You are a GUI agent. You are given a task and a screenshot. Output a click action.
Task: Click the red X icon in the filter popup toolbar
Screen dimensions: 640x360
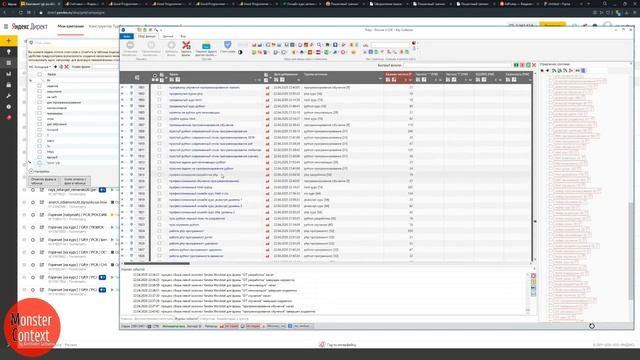coord(67,67)
